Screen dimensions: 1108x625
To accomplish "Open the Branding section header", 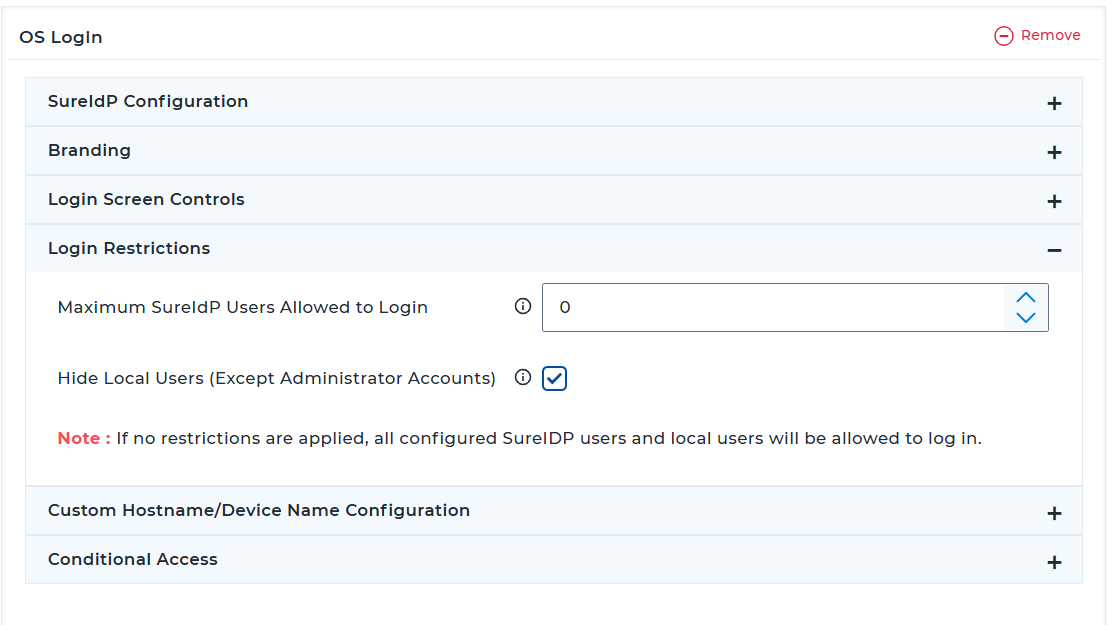I will point(89,150).
